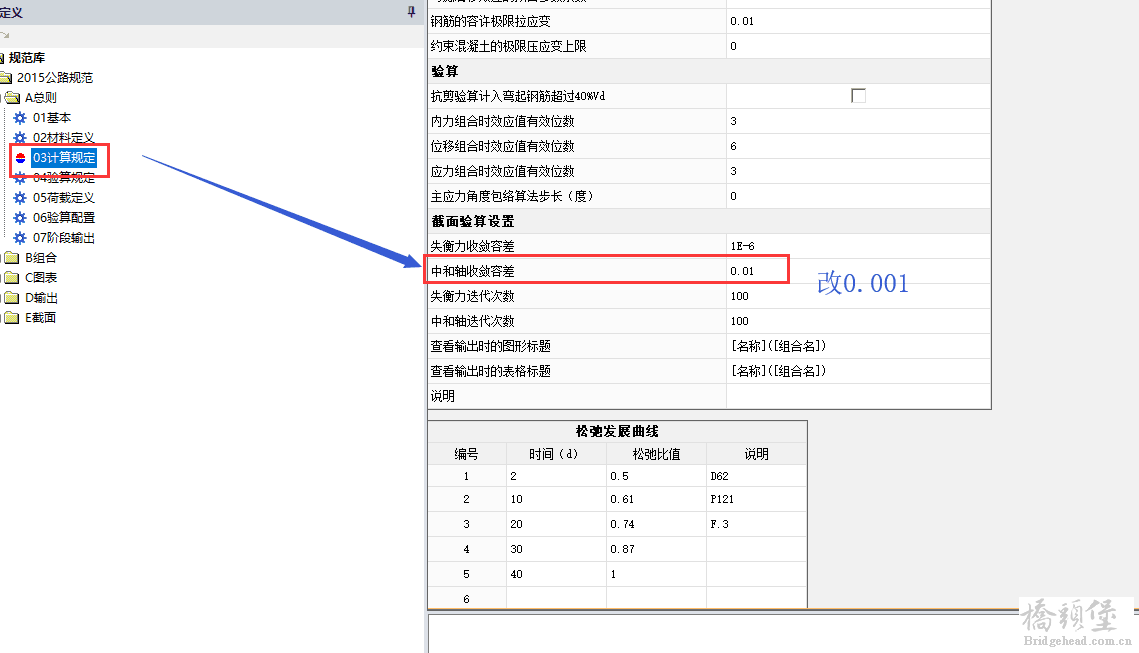Click red-blue icon beside 03计算规定
The image size is (1139, 653).
[x=20, y=158]
